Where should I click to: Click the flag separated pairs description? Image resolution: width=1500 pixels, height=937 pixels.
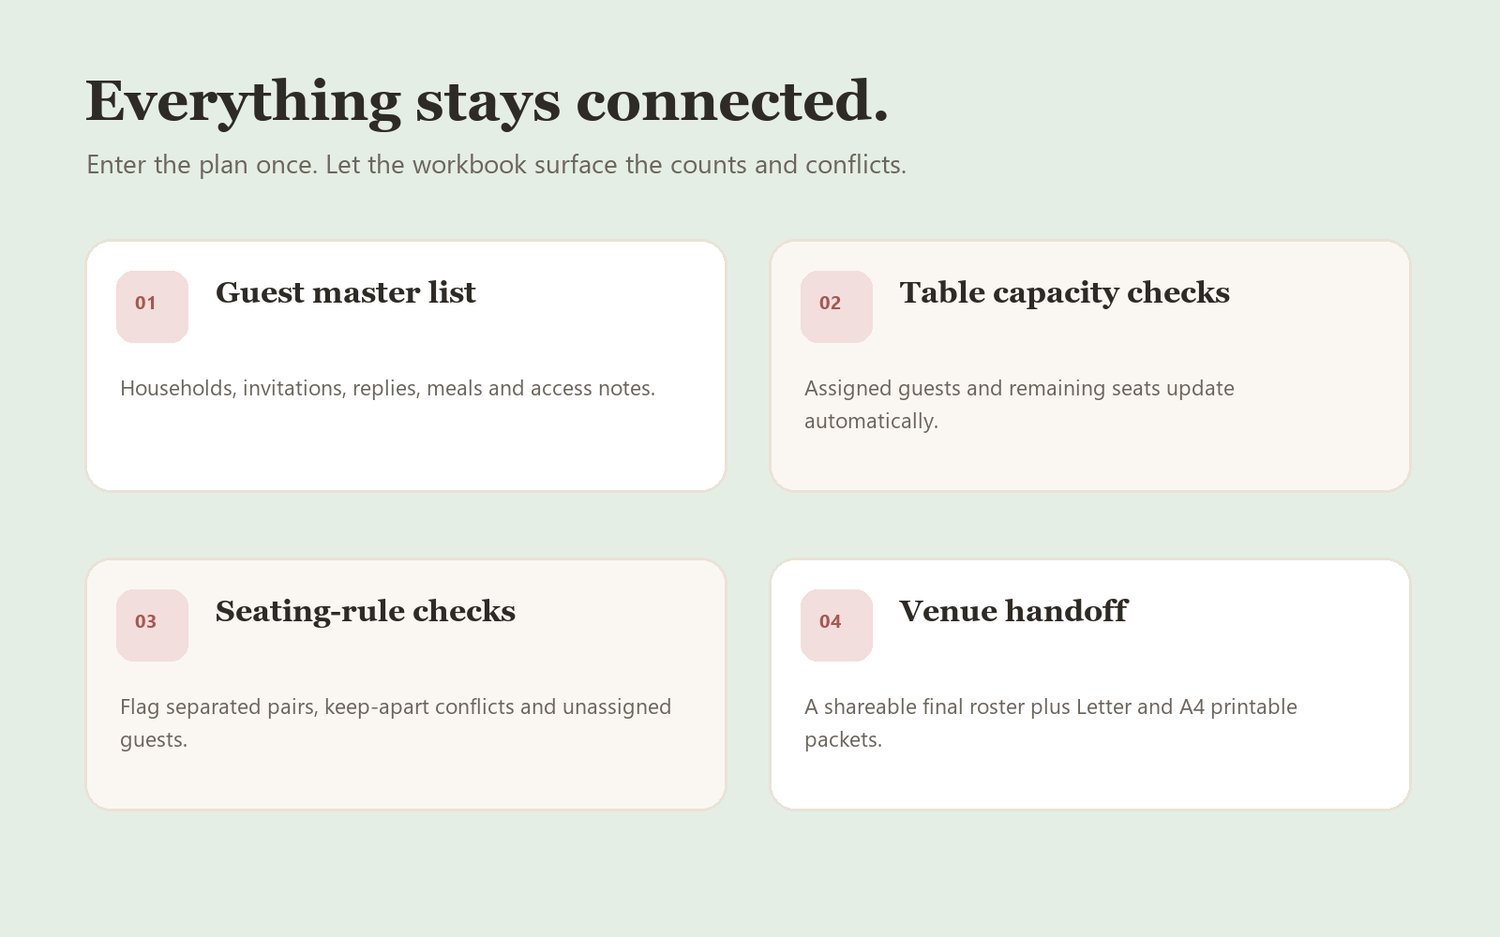[x=395, y=723]
